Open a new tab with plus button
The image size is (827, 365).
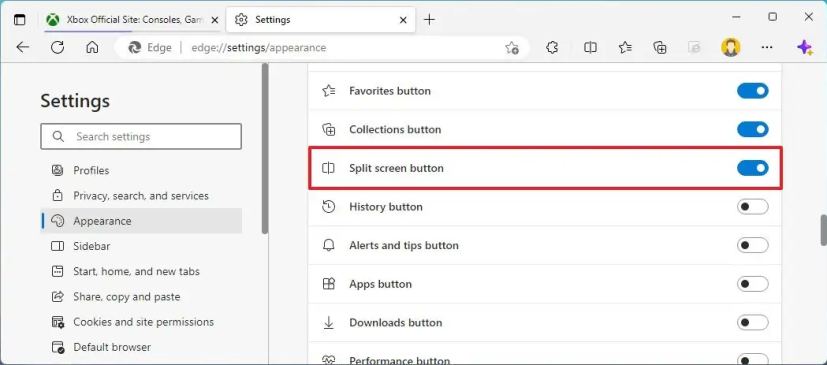pyautogui.click(x=429, y=20)
